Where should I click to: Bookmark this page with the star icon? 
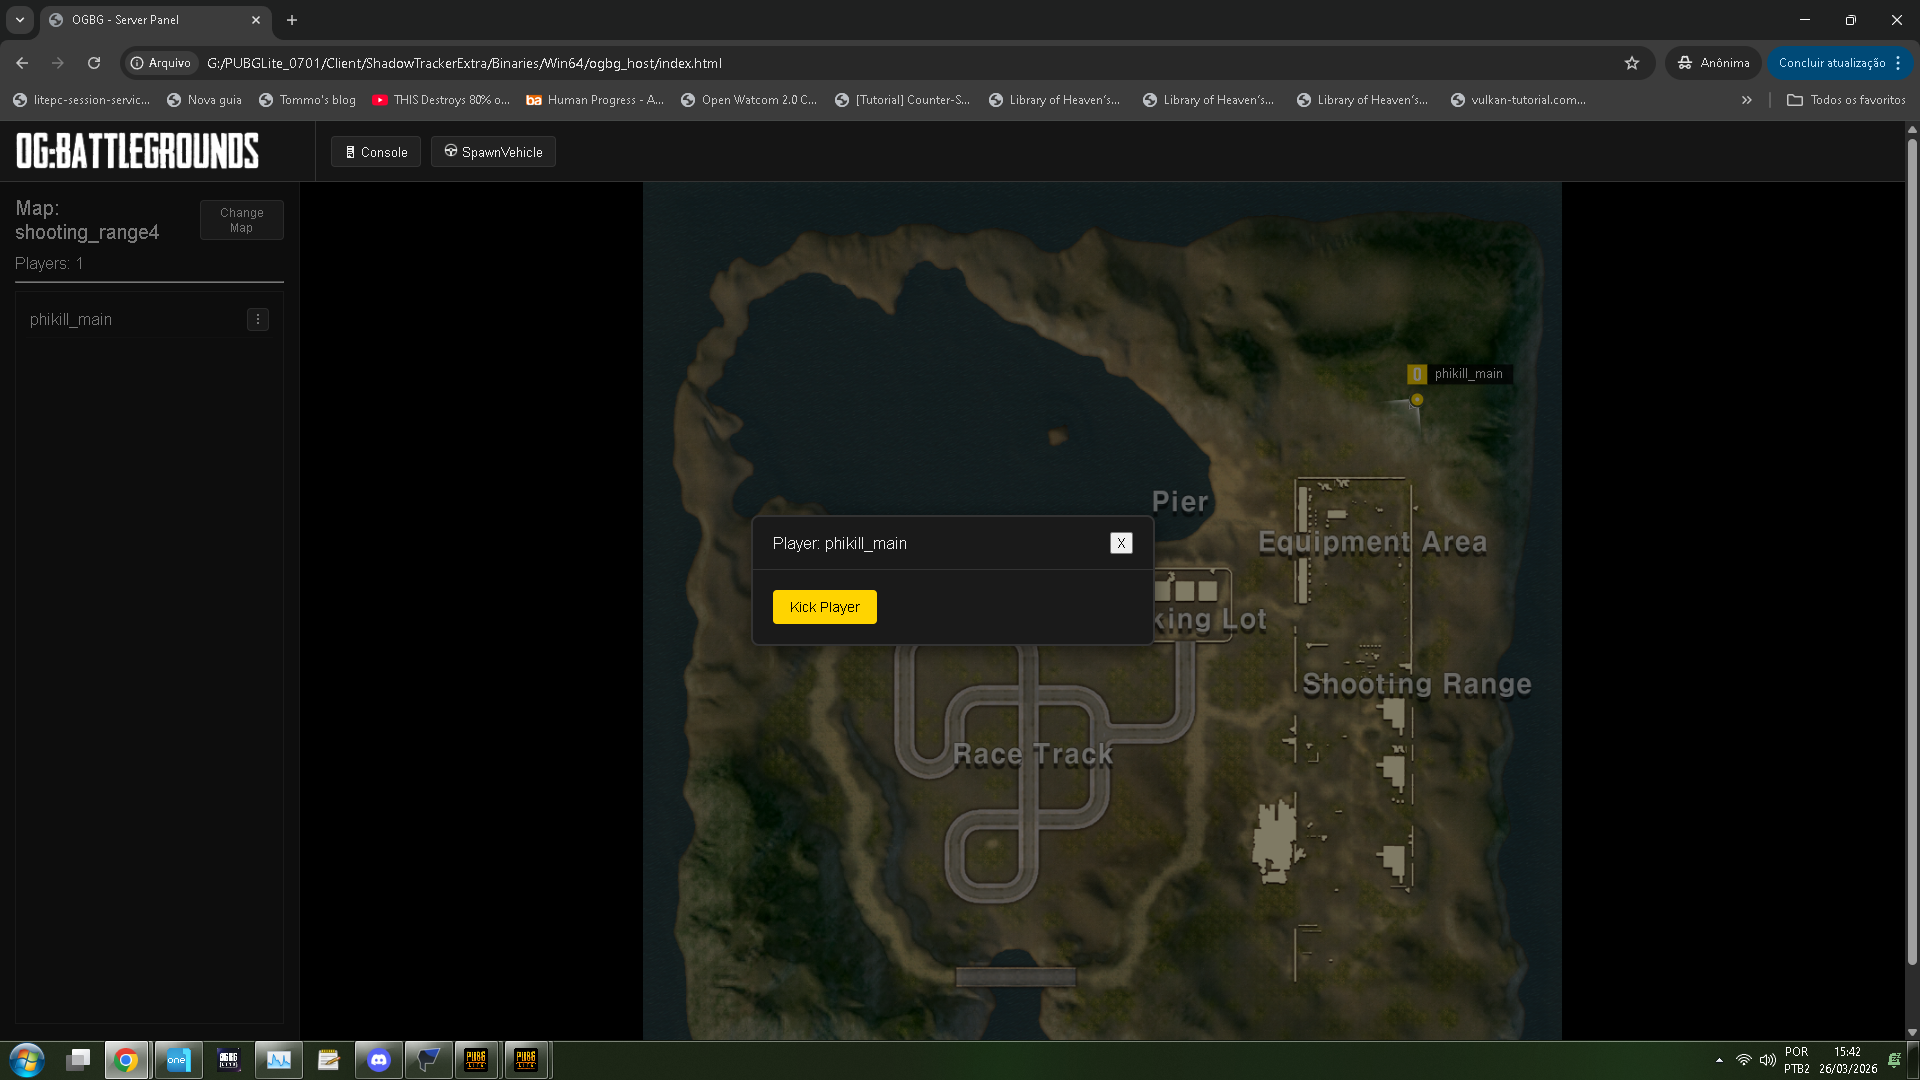pos(1632,63)
